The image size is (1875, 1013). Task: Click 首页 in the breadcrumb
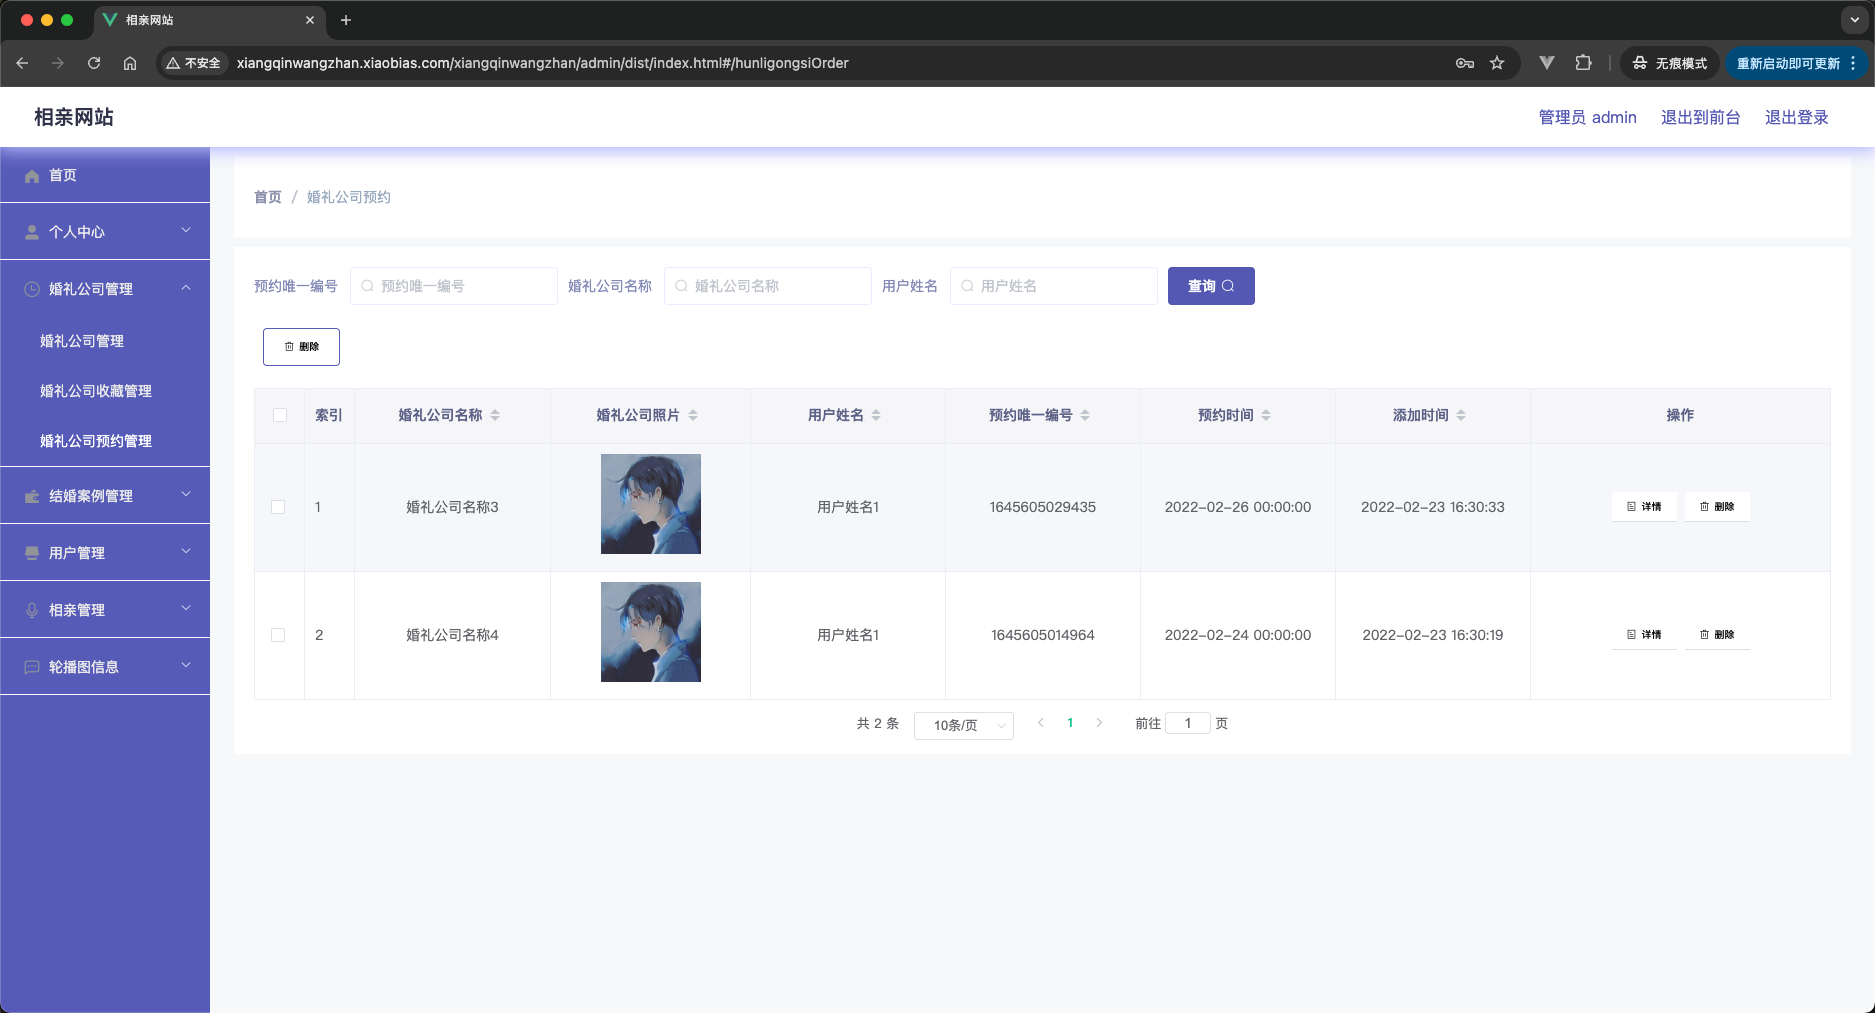point(268,197)
